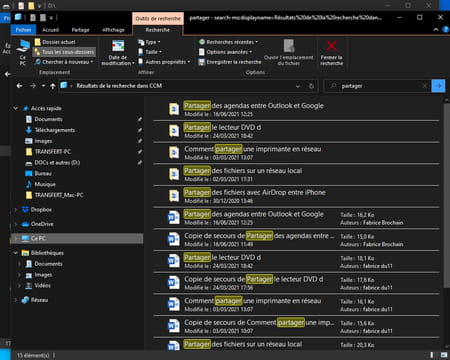The height and width of the screenshot is (360, 450).
Task: Open first 'Partager des agendas entre Outlook et Google' result
Action: pos(296,109)
